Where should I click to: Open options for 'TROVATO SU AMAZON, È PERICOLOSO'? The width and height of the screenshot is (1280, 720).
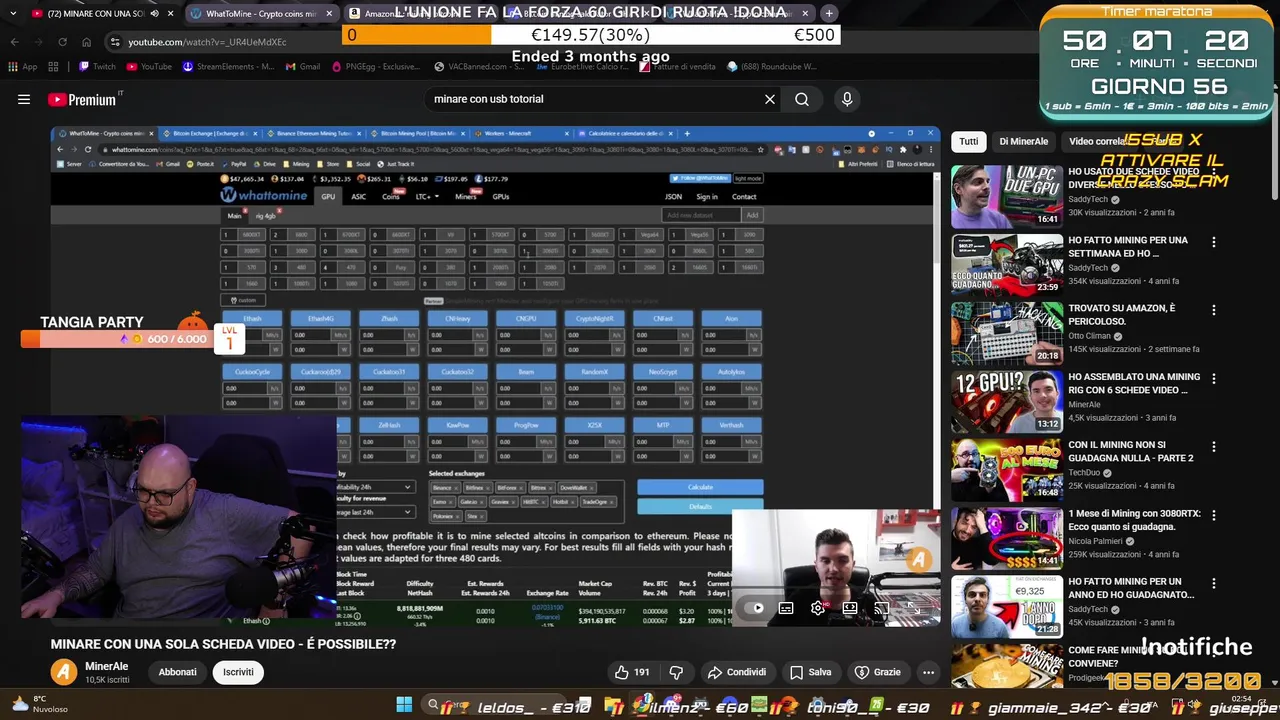coord(1214,310)
